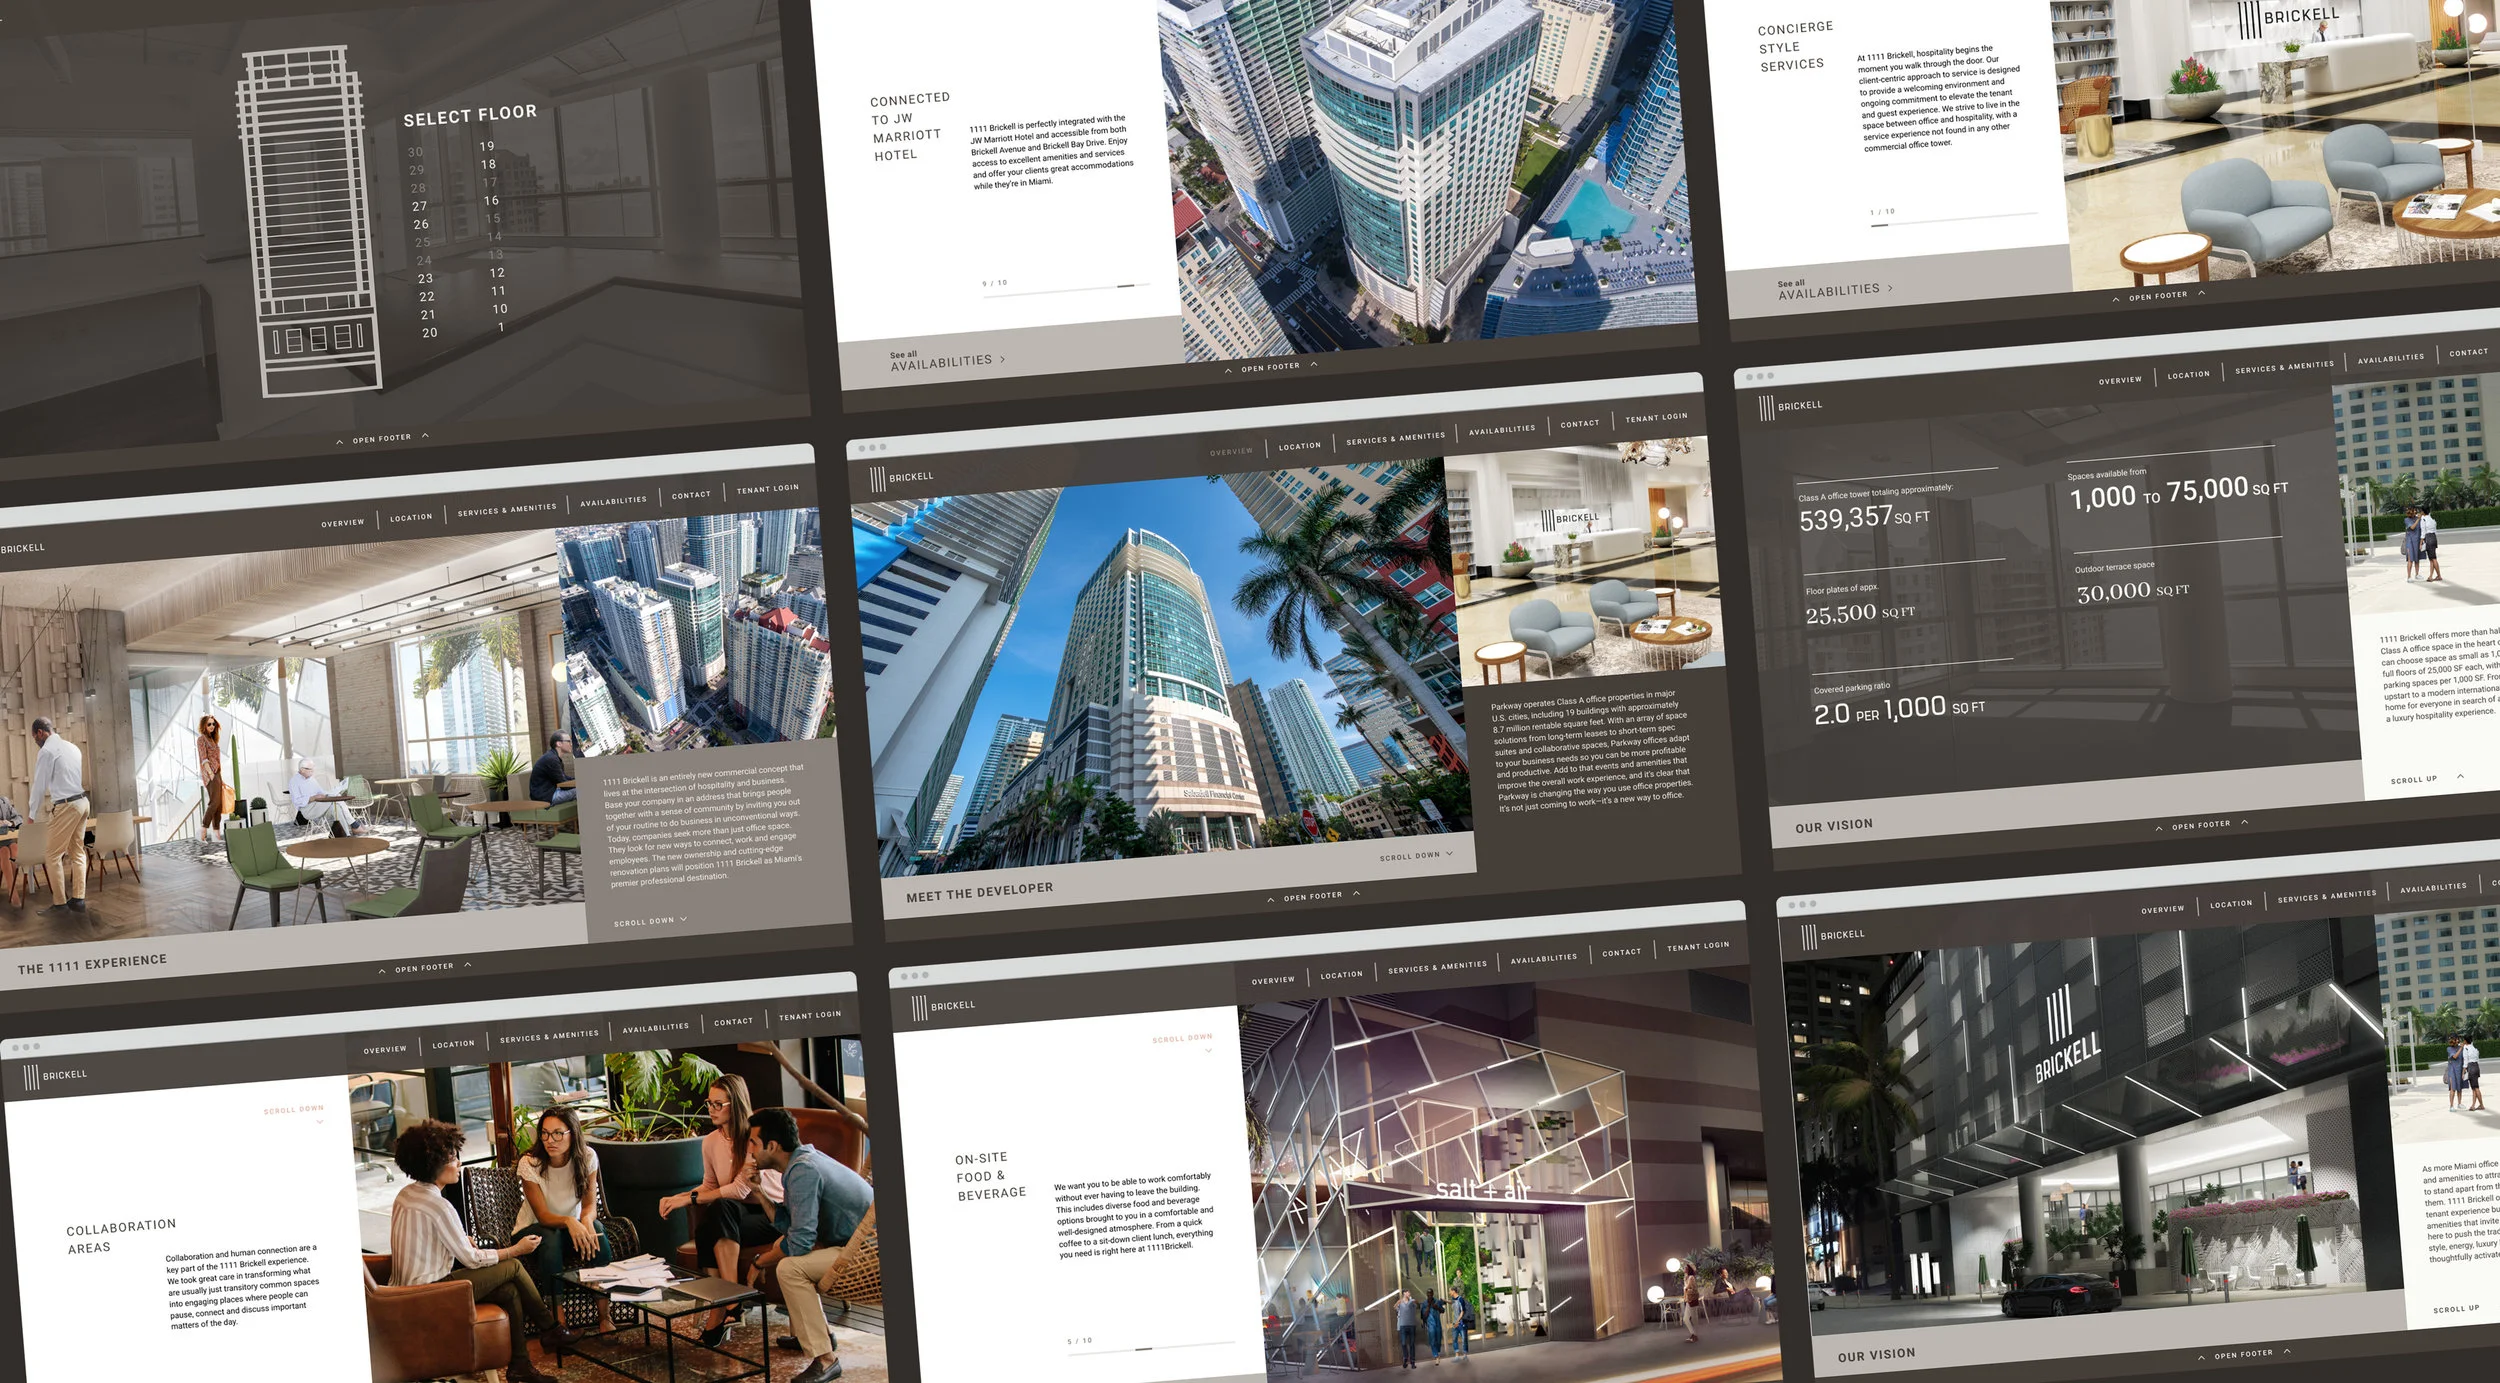Viewport: 2500px width, 1383px height.
Task: Click the 539,357 SQ FT figure
Action: (1864, 518)
